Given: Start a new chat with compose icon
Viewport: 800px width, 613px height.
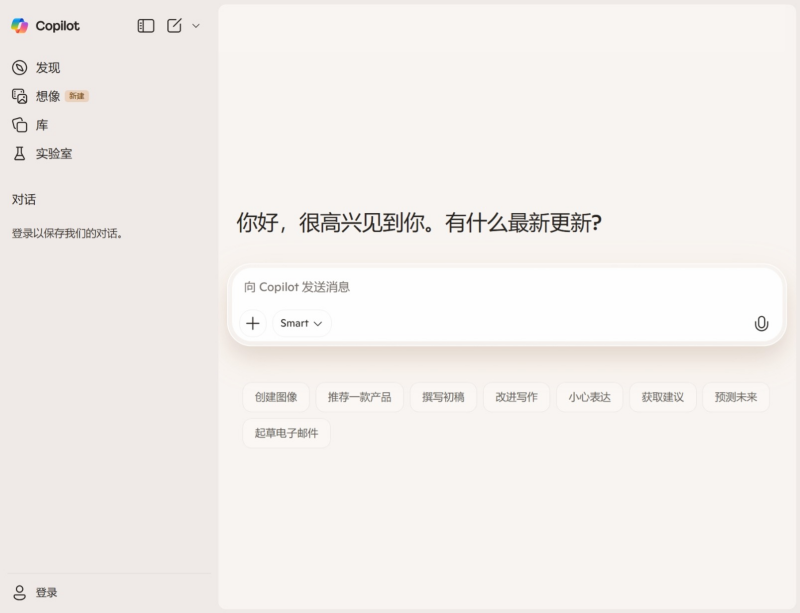Looking at the screenshot, I should click(174, 26).
